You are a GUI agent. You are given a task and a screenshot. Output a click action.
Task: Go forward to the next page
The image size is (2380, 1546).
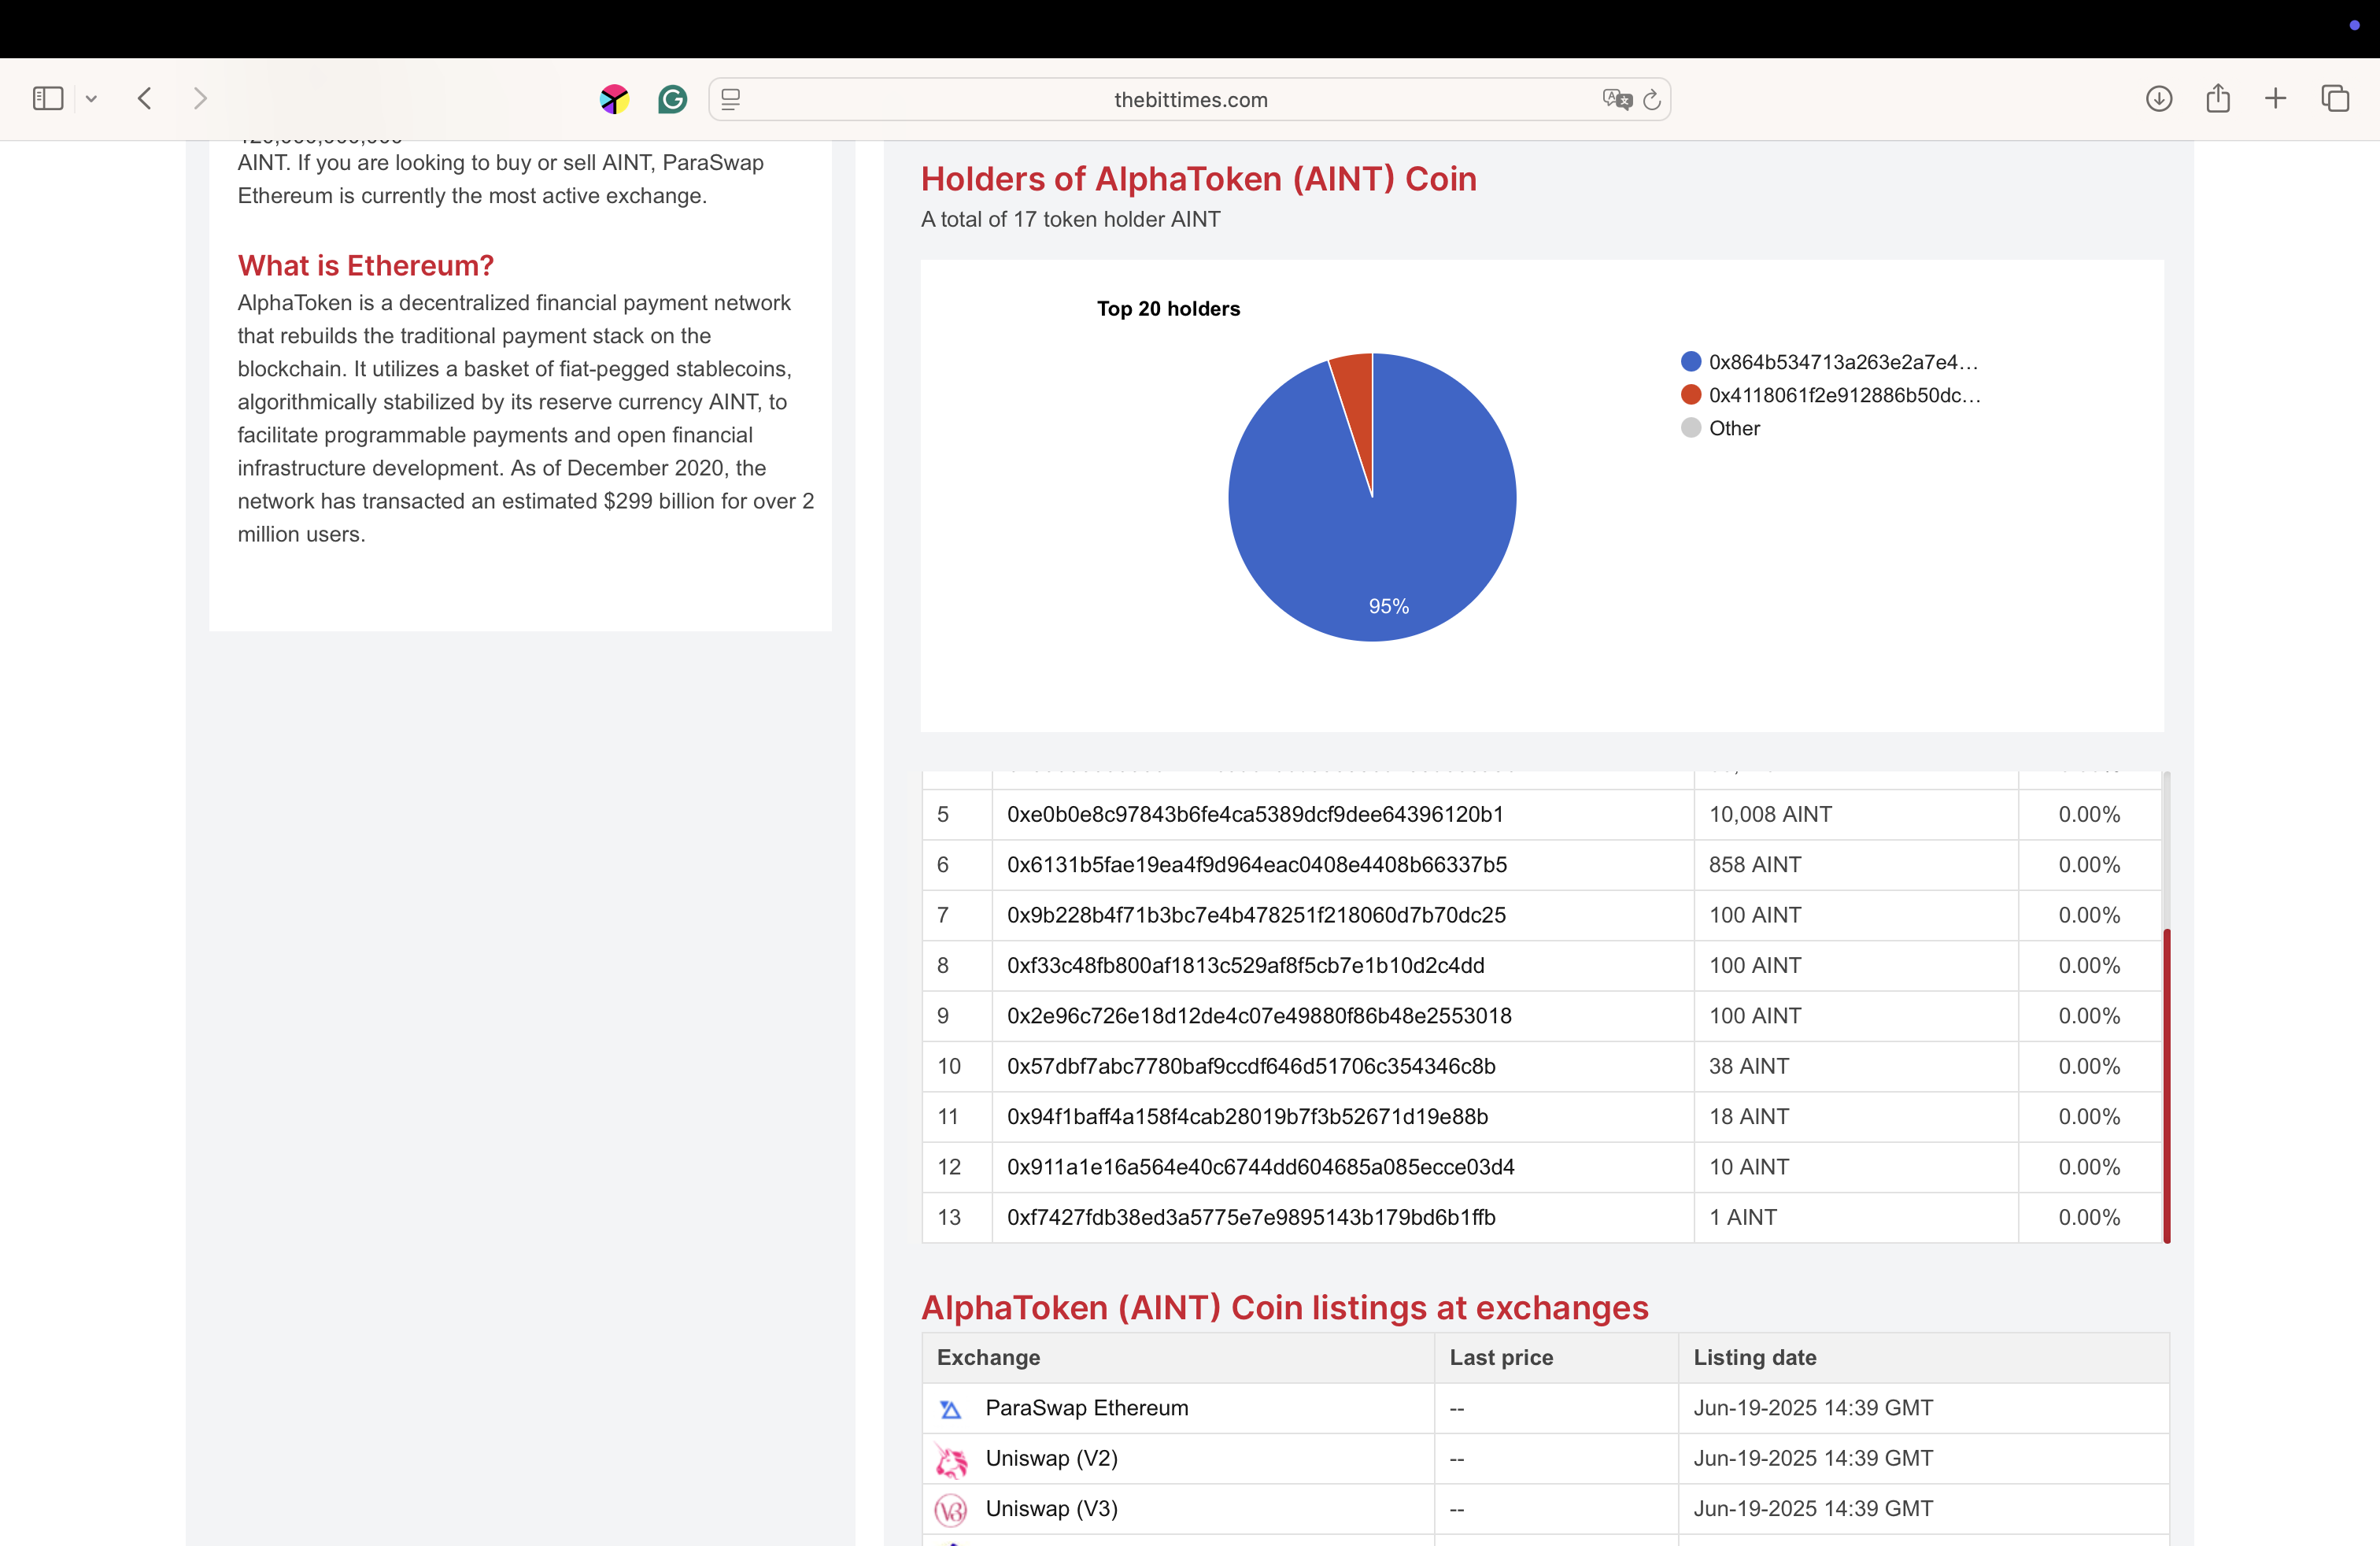(200, 98)
